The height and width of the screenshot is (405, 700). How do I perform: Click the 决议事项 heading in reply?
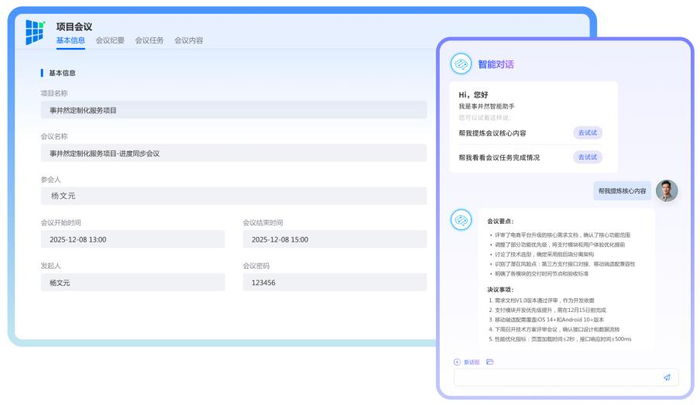point(500,289)
